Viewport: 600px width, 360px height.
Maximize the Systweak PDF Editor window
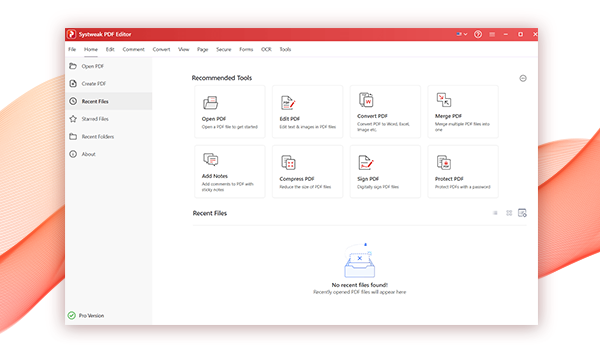tap(520, 34)
